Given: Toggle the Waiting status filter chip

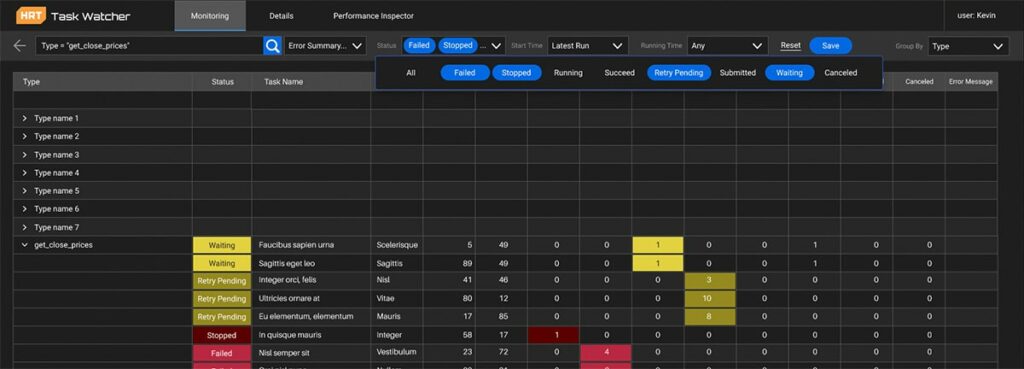Looking at the screenshot, I should [x=790, y=72].
